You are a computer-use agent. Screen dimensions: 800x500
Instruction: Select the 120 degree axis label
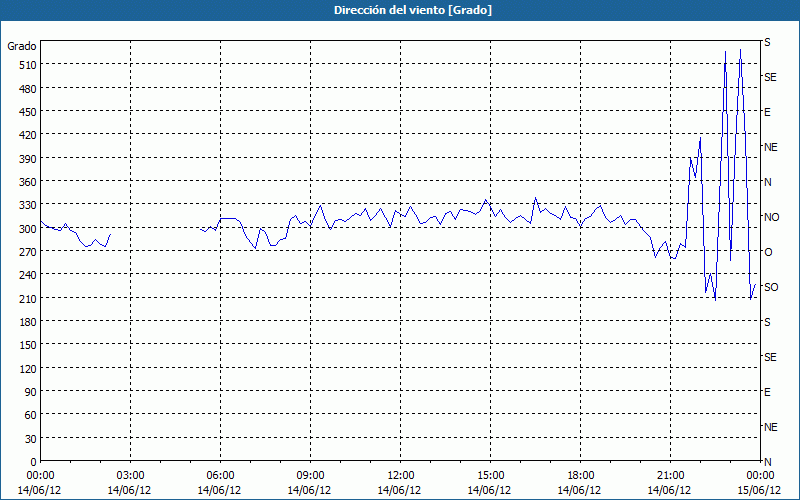point(28,369)
